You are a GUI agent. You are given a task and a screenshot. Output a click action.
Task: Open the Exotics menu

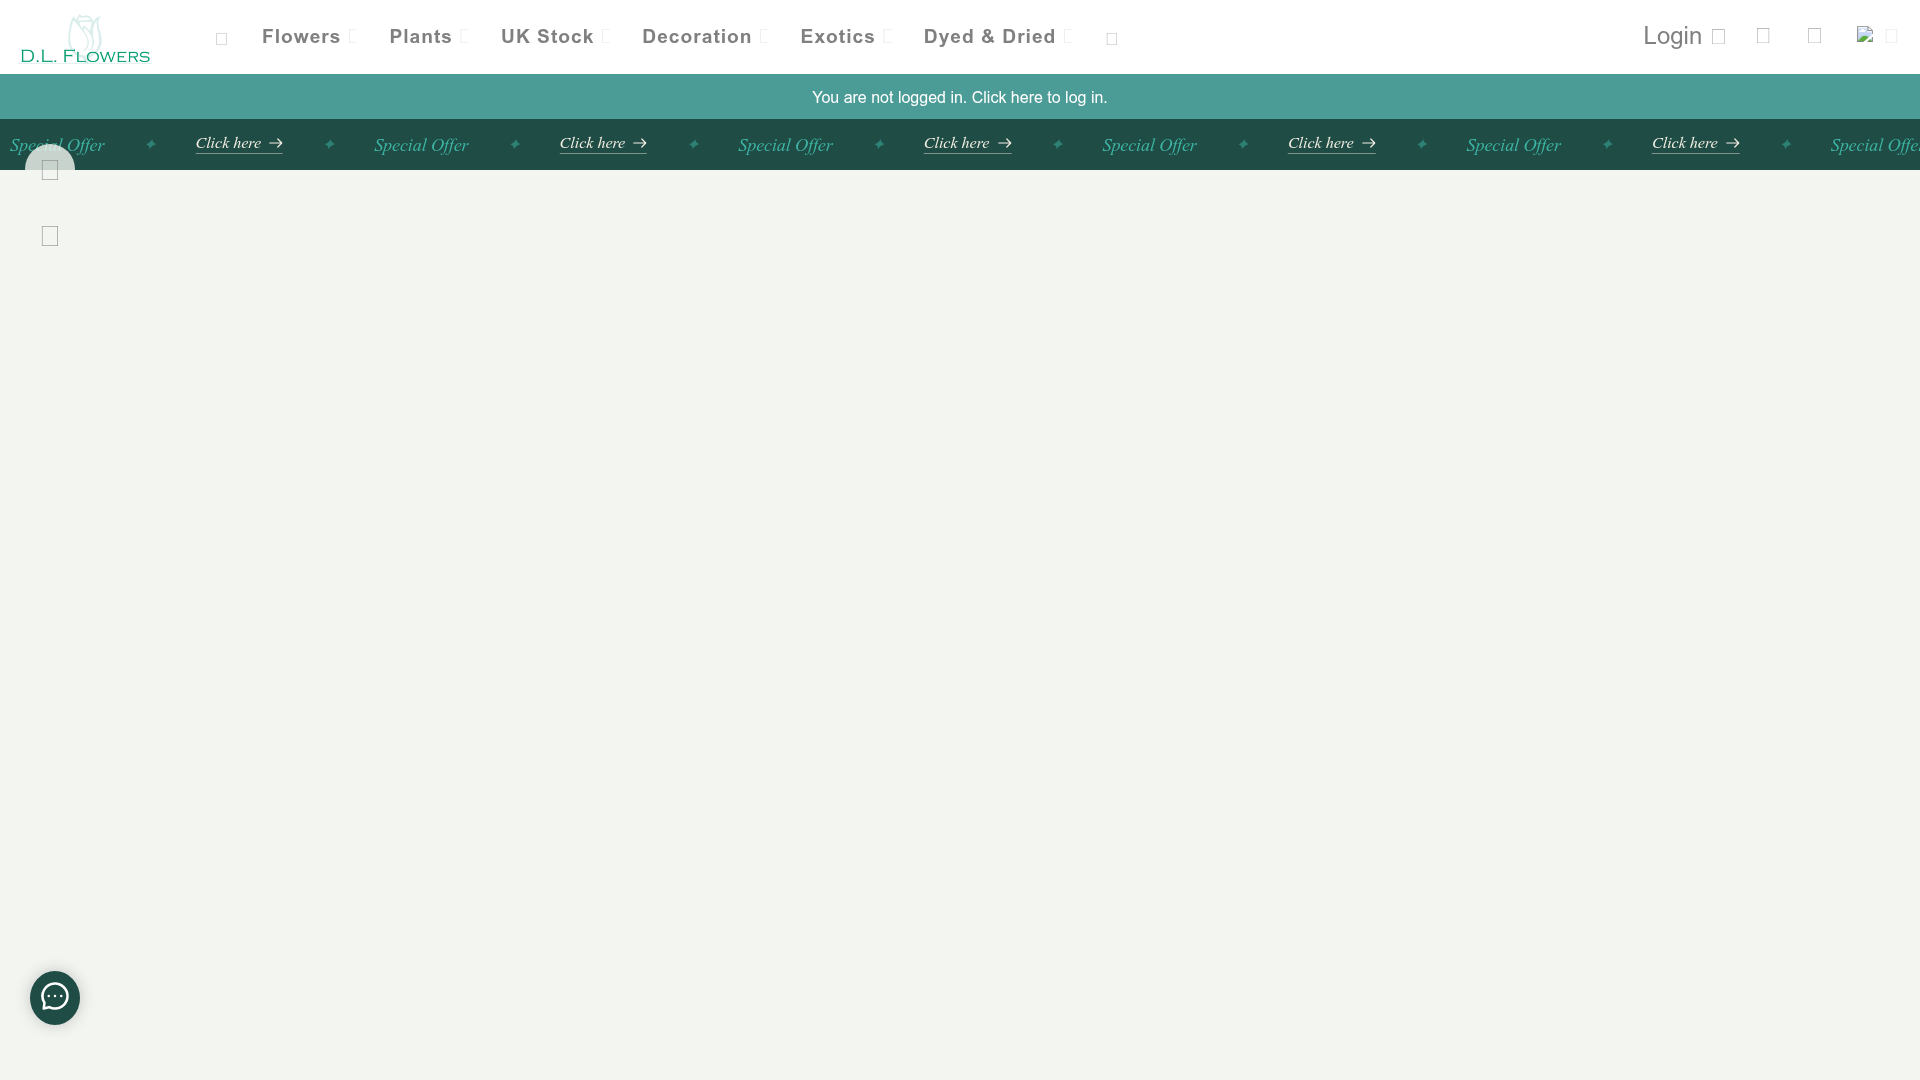pos(838,37)
